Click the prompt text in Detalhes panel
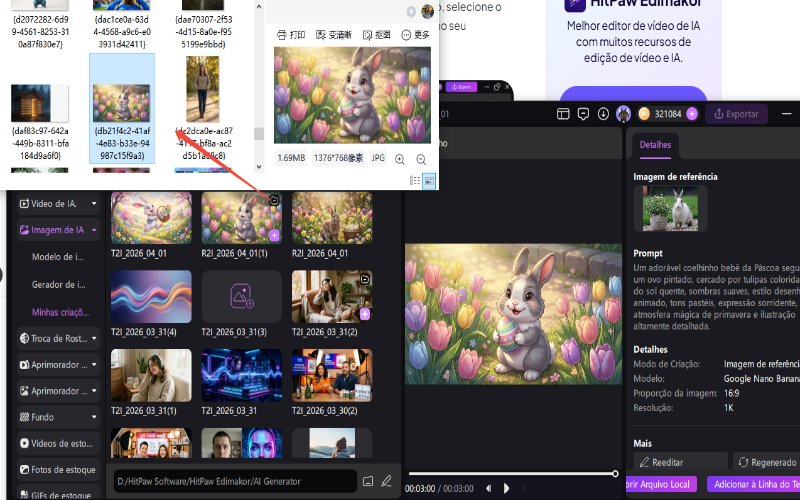The image size is (800, 500). click(x=716, y=296)
